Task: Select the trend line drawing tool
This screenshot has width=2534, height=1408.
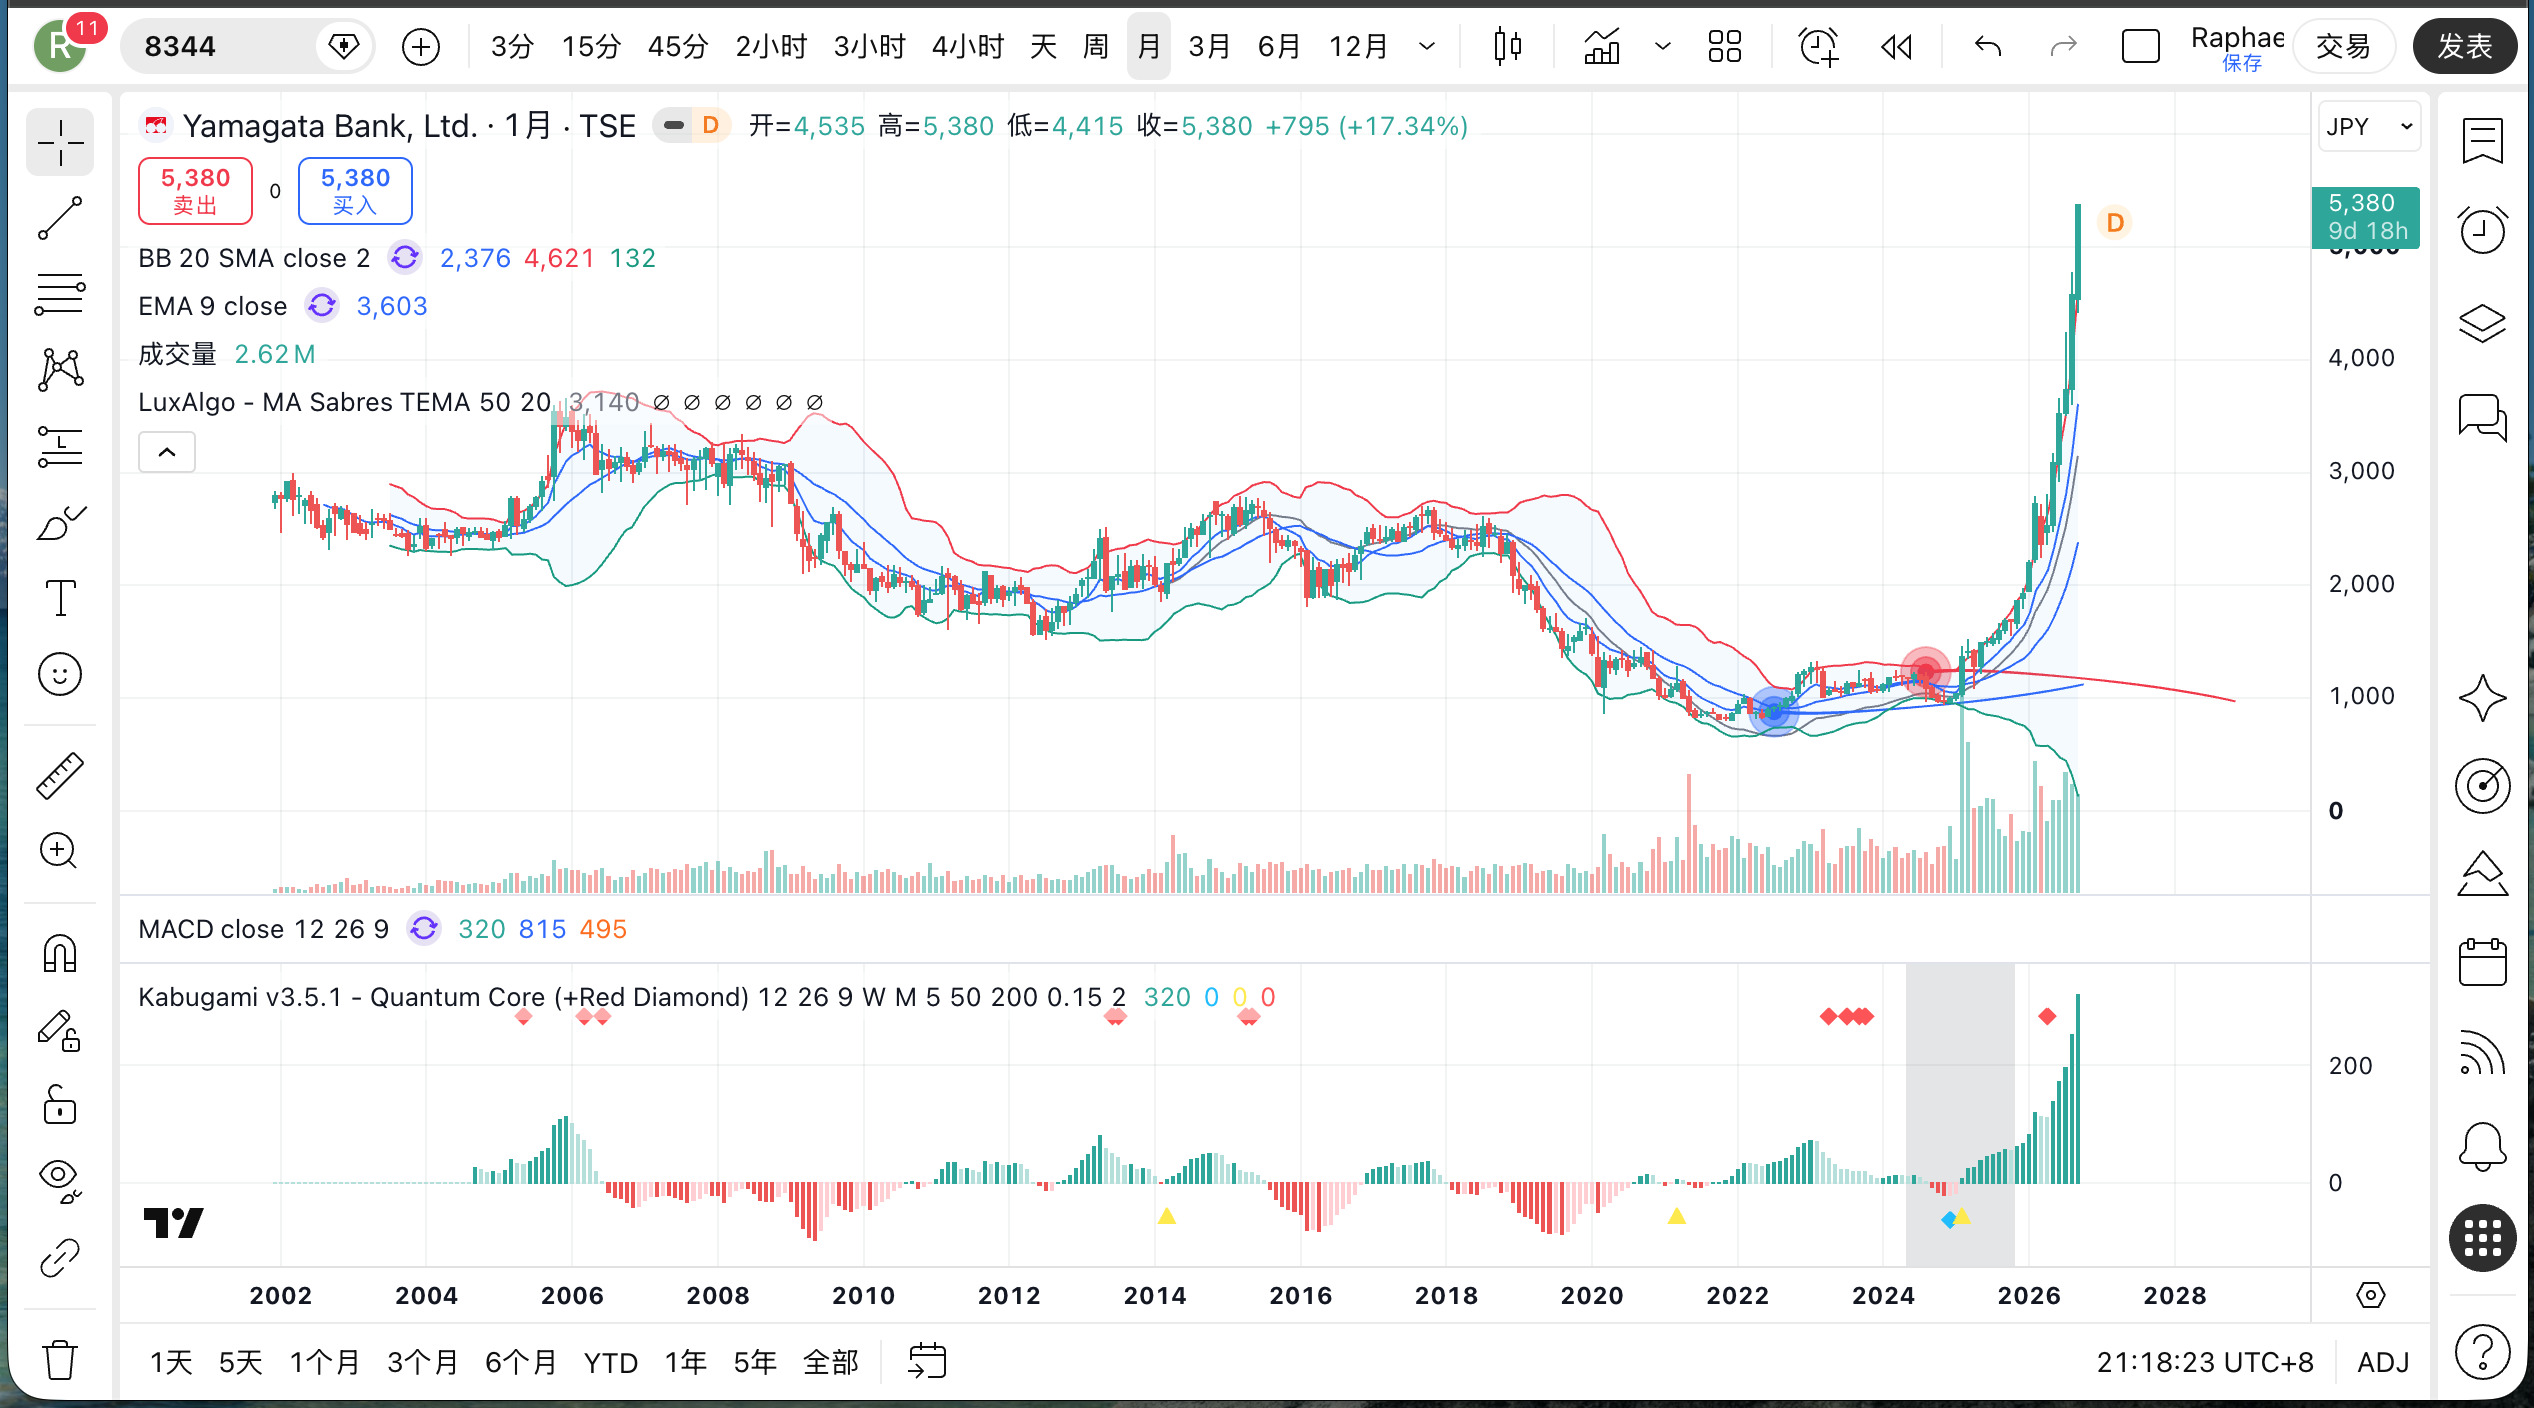Action: point(60,219)
